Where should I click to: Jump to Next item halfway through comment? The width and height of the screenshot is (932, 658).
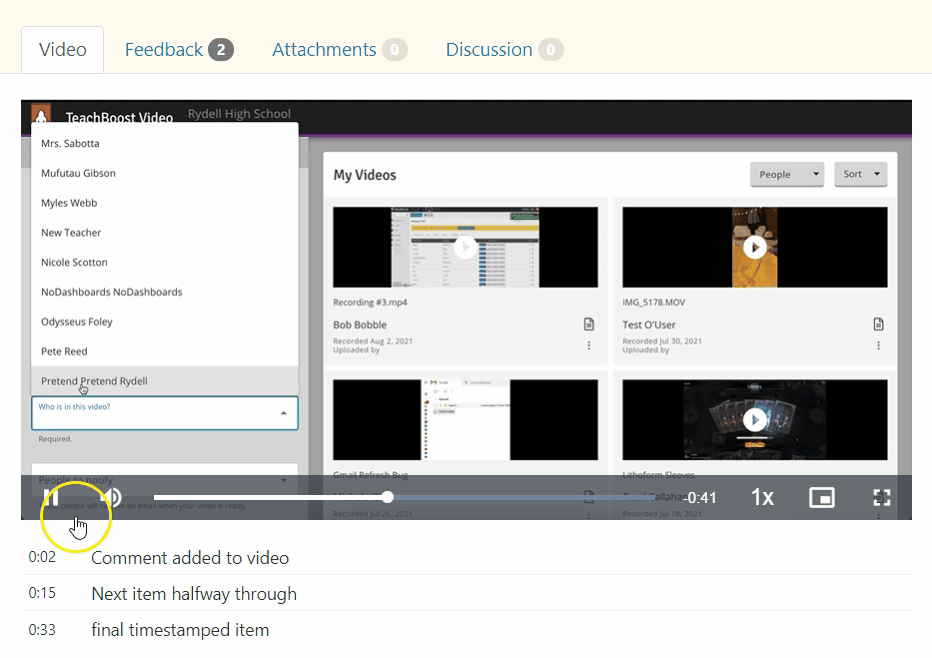tap(466, 593)
